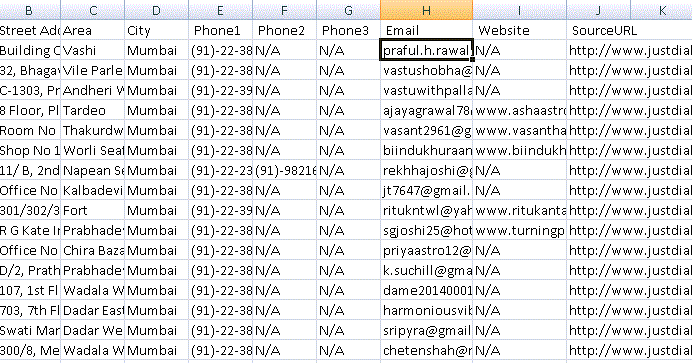Select column H header
Screen dimensions: 692x363
tap(426, 10)
